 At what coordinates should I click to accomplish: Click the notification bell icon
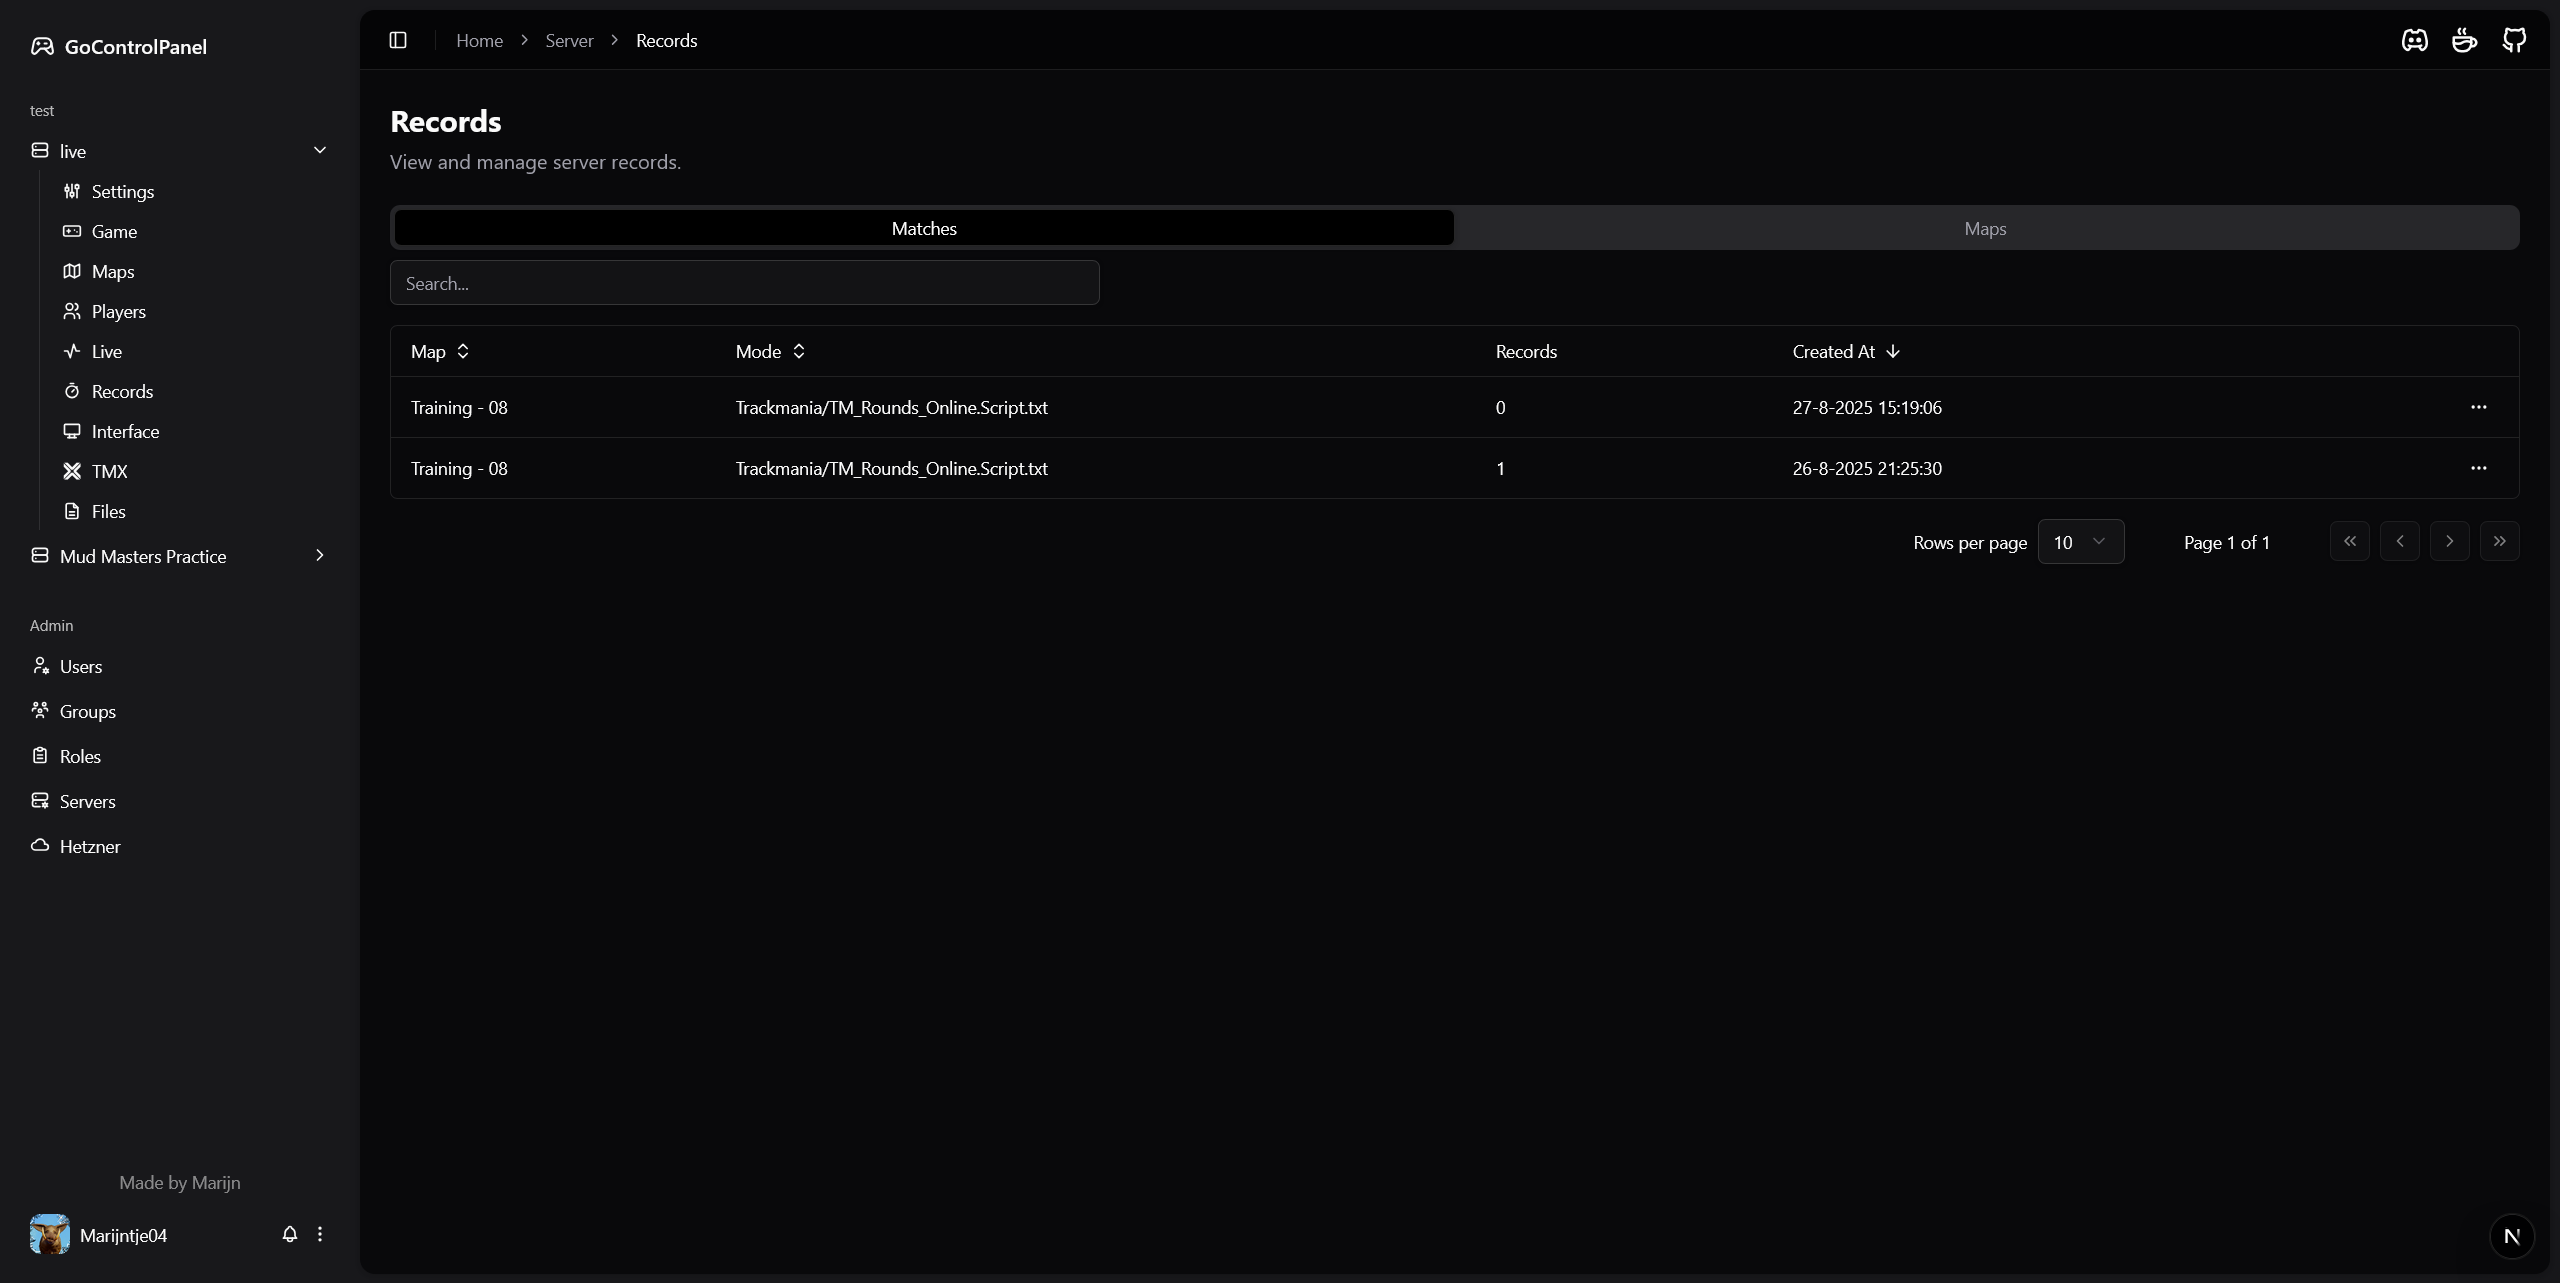(x=290, y=1234)
